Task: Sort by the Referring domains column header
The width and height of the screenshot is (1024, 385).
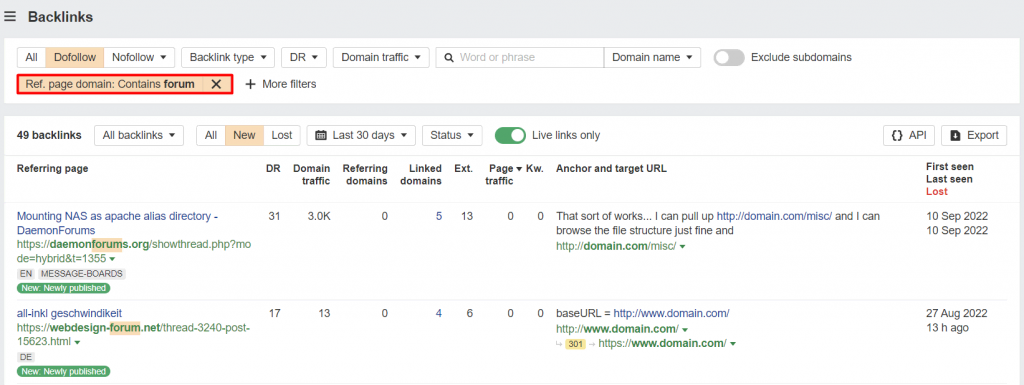Action: click(x=365, y=174)
